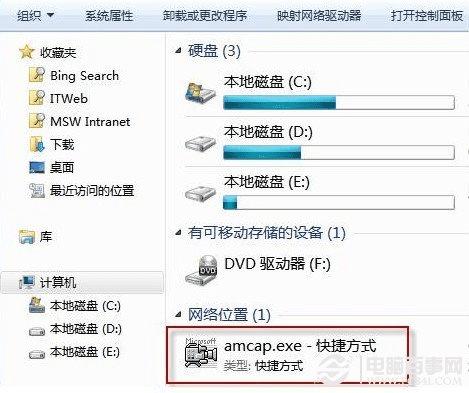Select 最近访问的位置 in Favorites
The image size is (469, 393).
pyautogui.click(x=92, y=191)
